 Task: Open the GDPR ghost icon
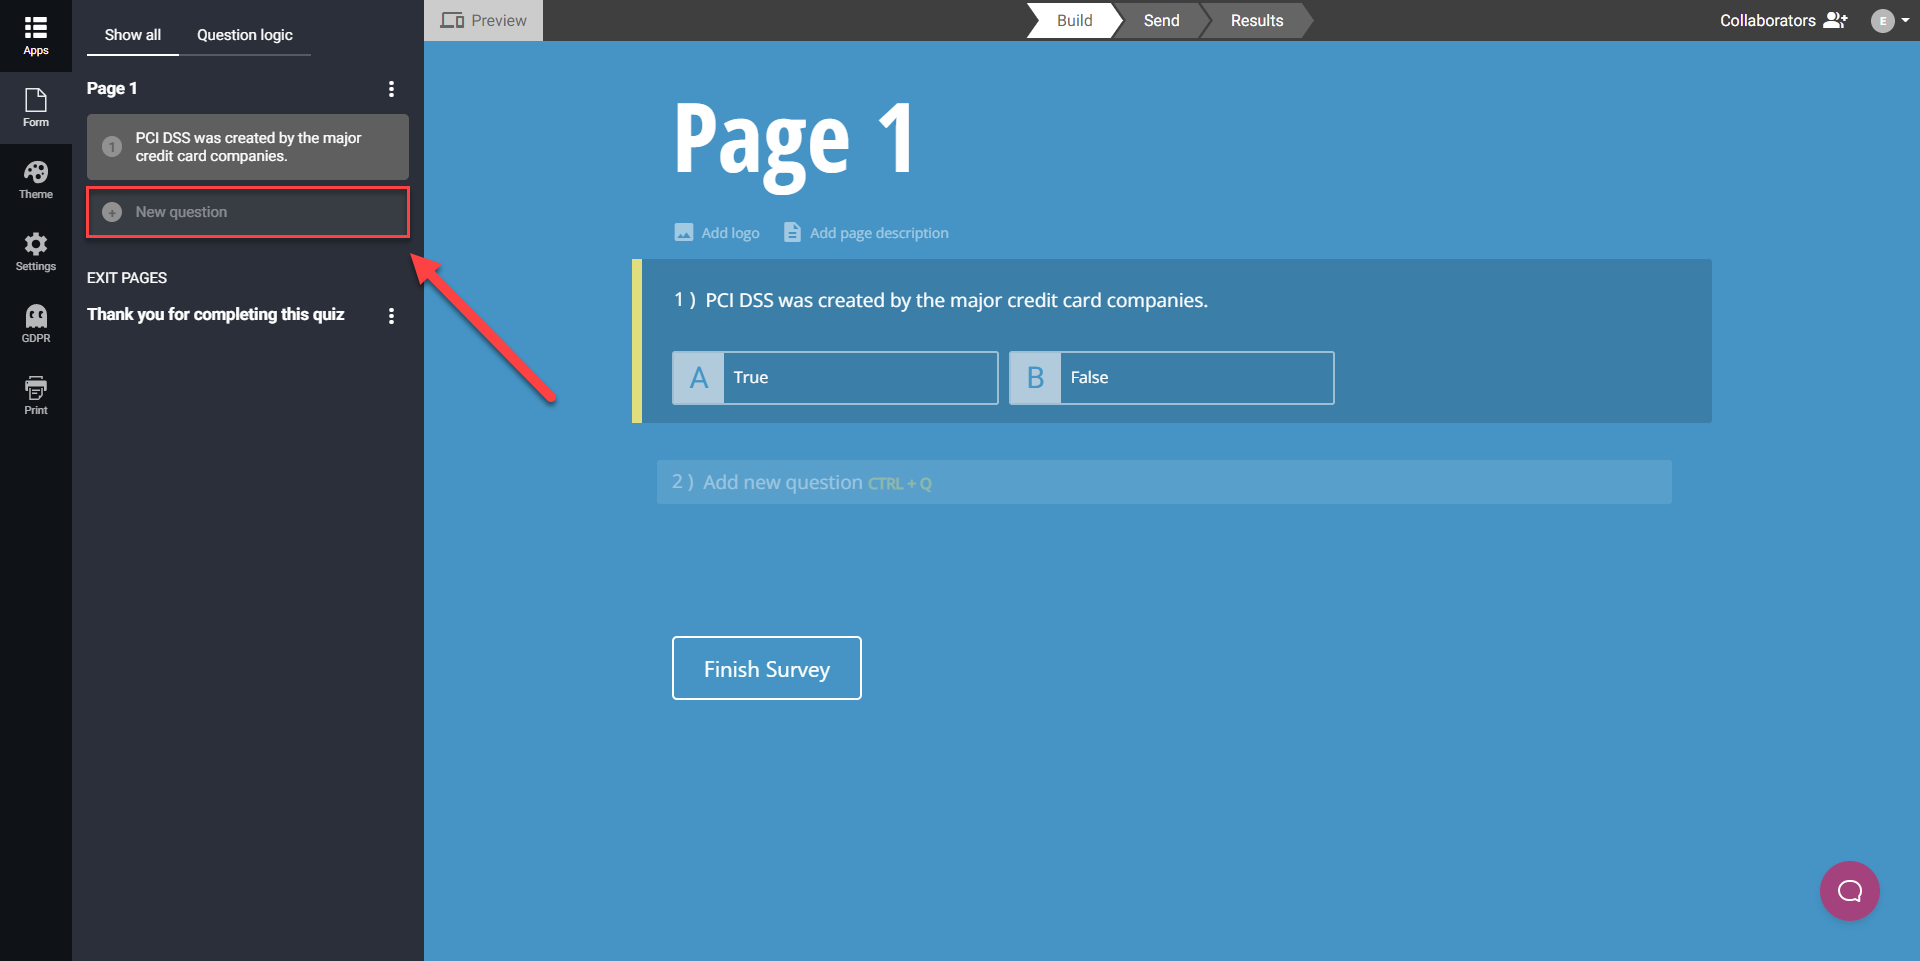36,316
